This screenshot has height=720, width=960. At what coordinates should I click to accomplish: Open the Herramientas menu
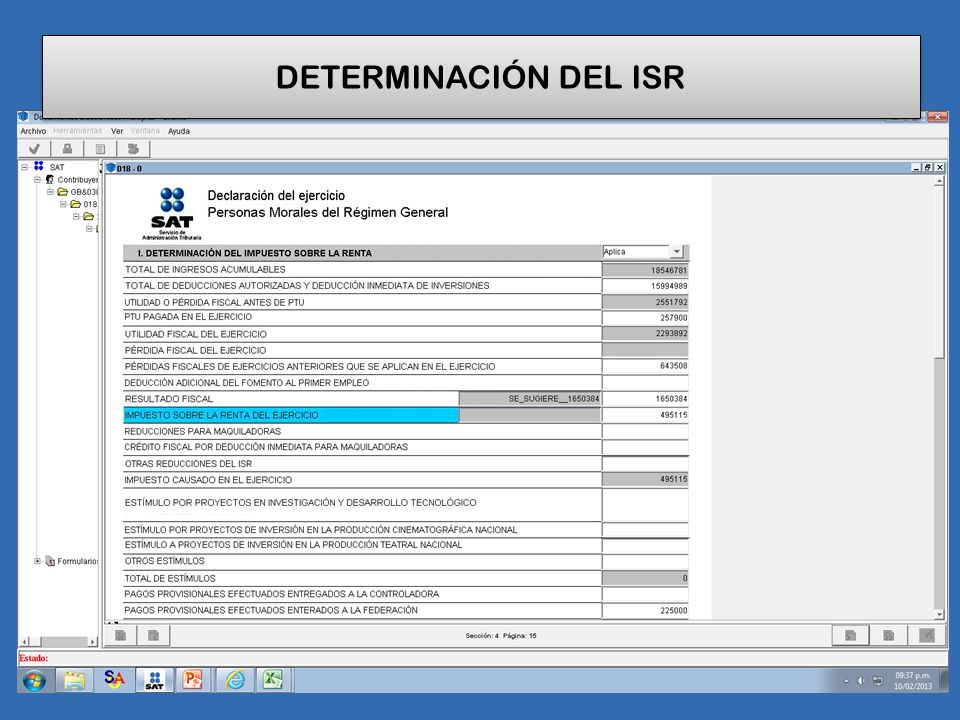point(77,131)
